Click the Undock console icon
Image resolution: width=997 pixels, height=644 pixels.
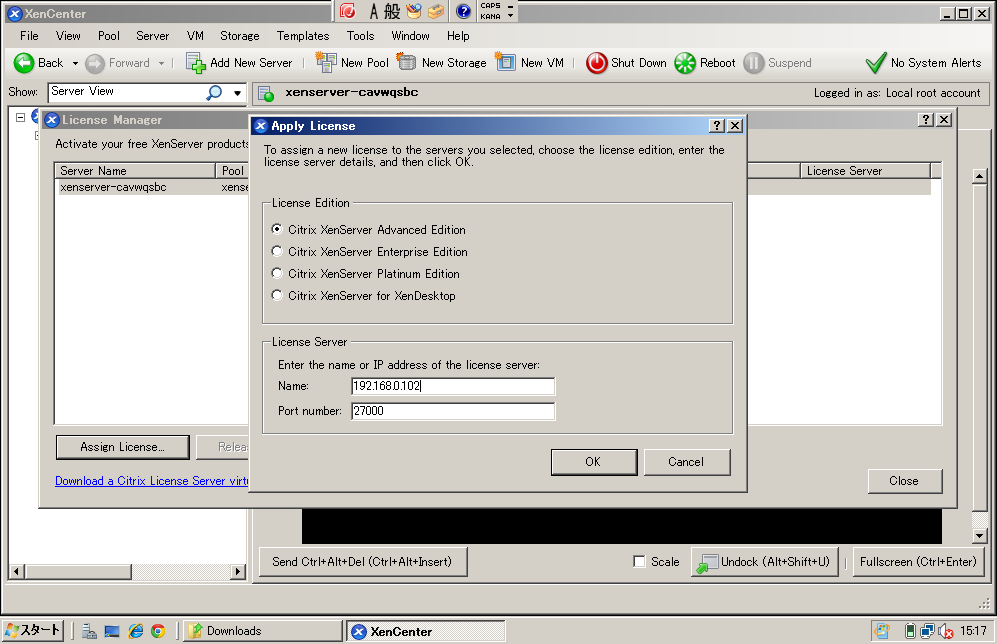point(706,563)
